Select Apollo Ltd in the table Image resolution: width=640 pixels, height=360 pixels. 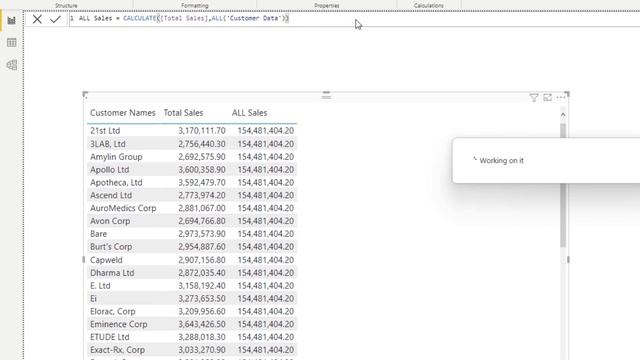[x=109, y=170]
